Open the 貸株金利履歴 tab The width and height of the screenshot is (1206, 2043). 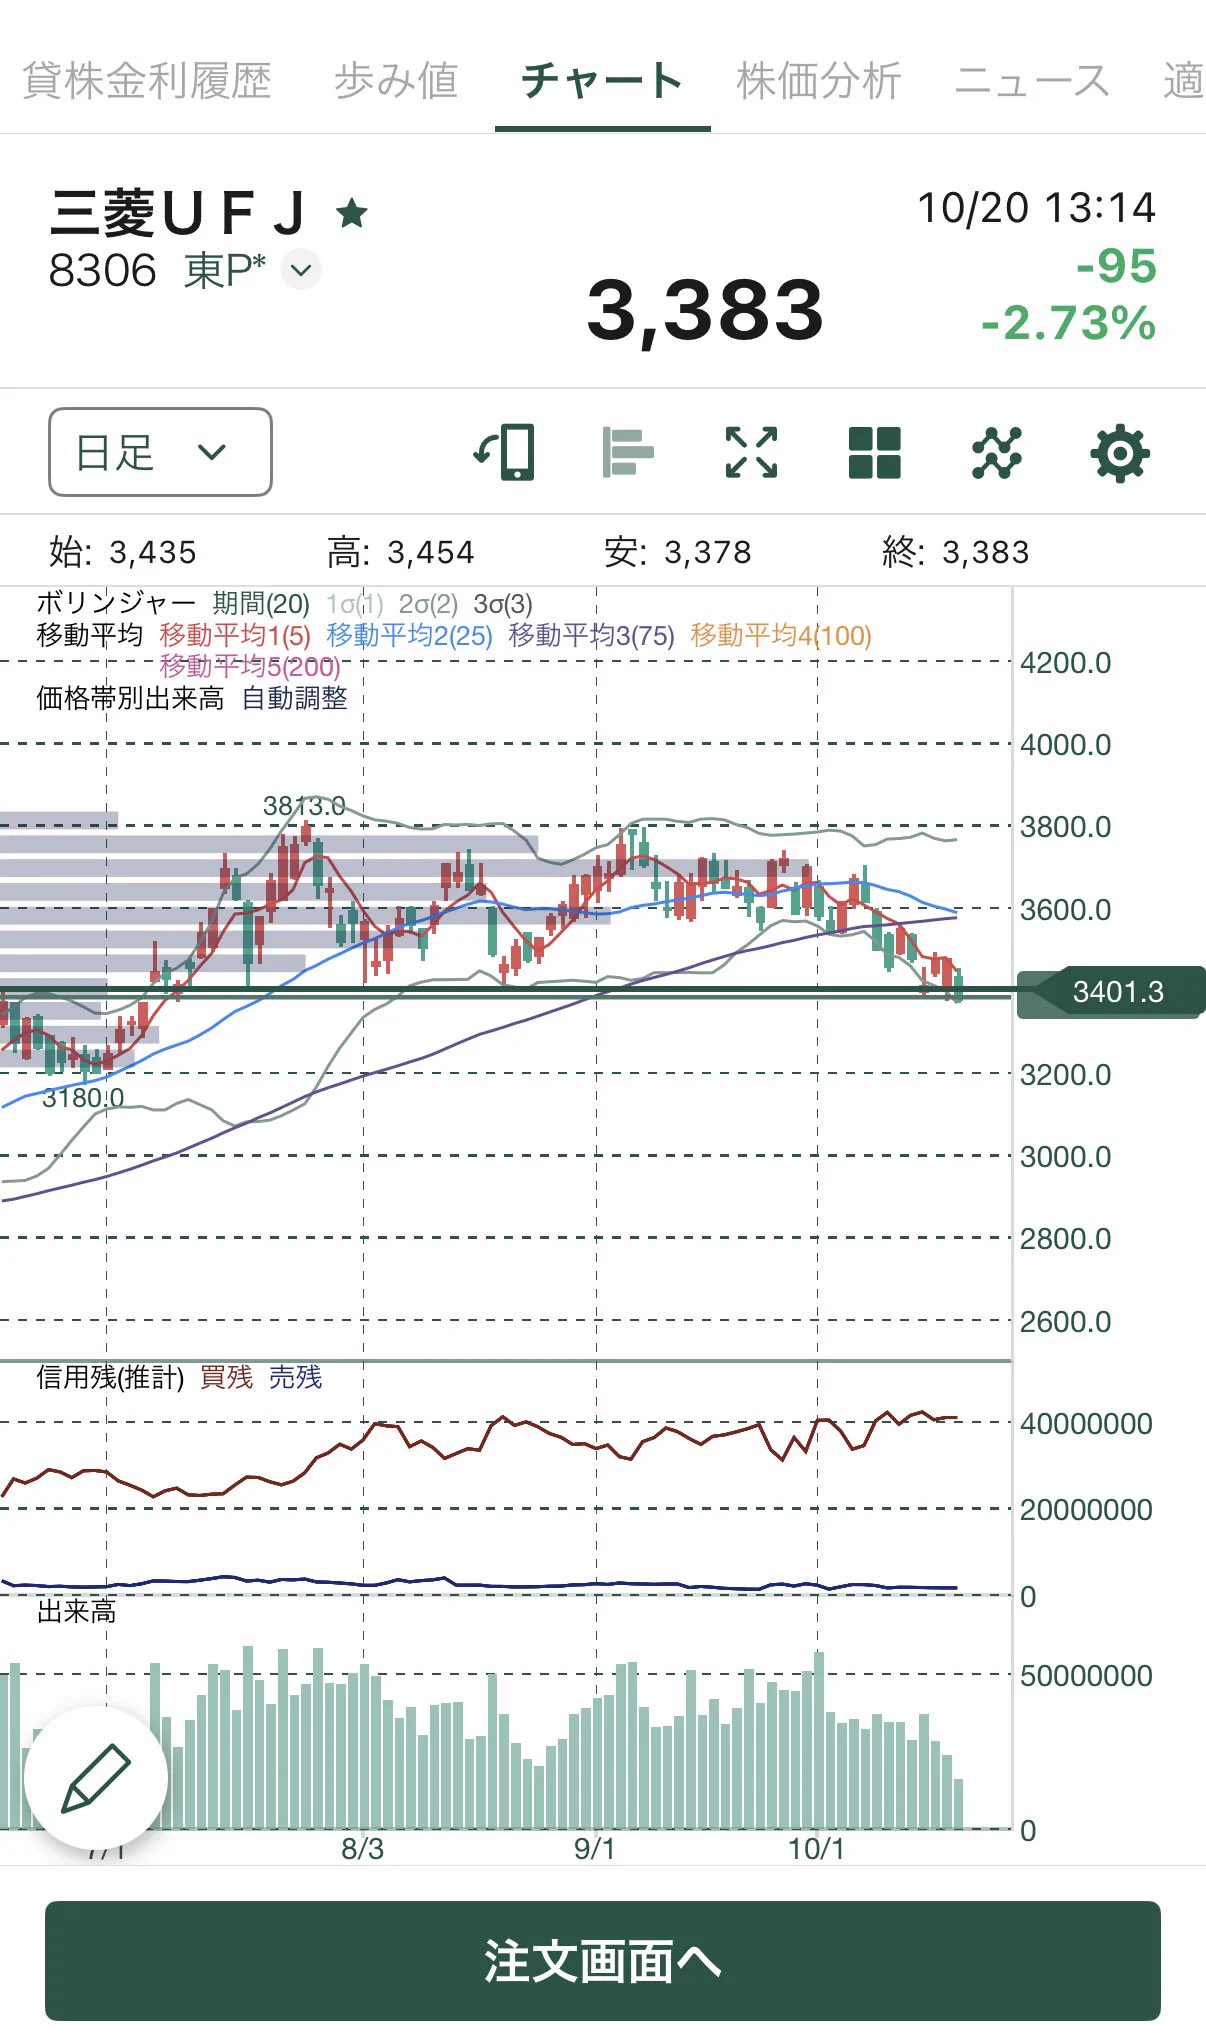147,81
